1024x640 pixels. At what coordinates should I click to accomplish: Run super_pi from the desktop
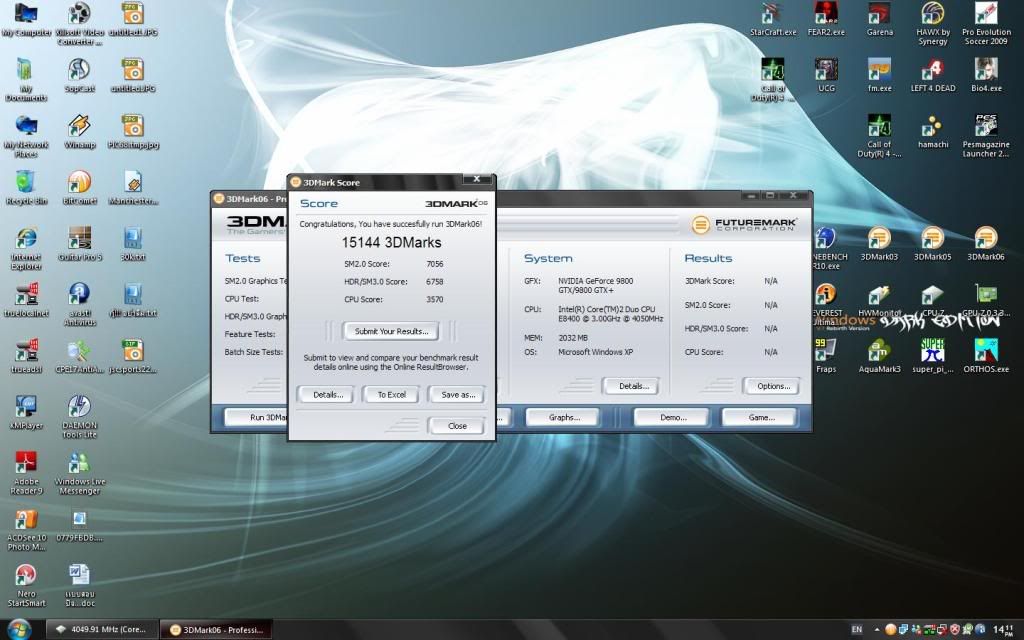pyautogui.click(x=932, y=352)
